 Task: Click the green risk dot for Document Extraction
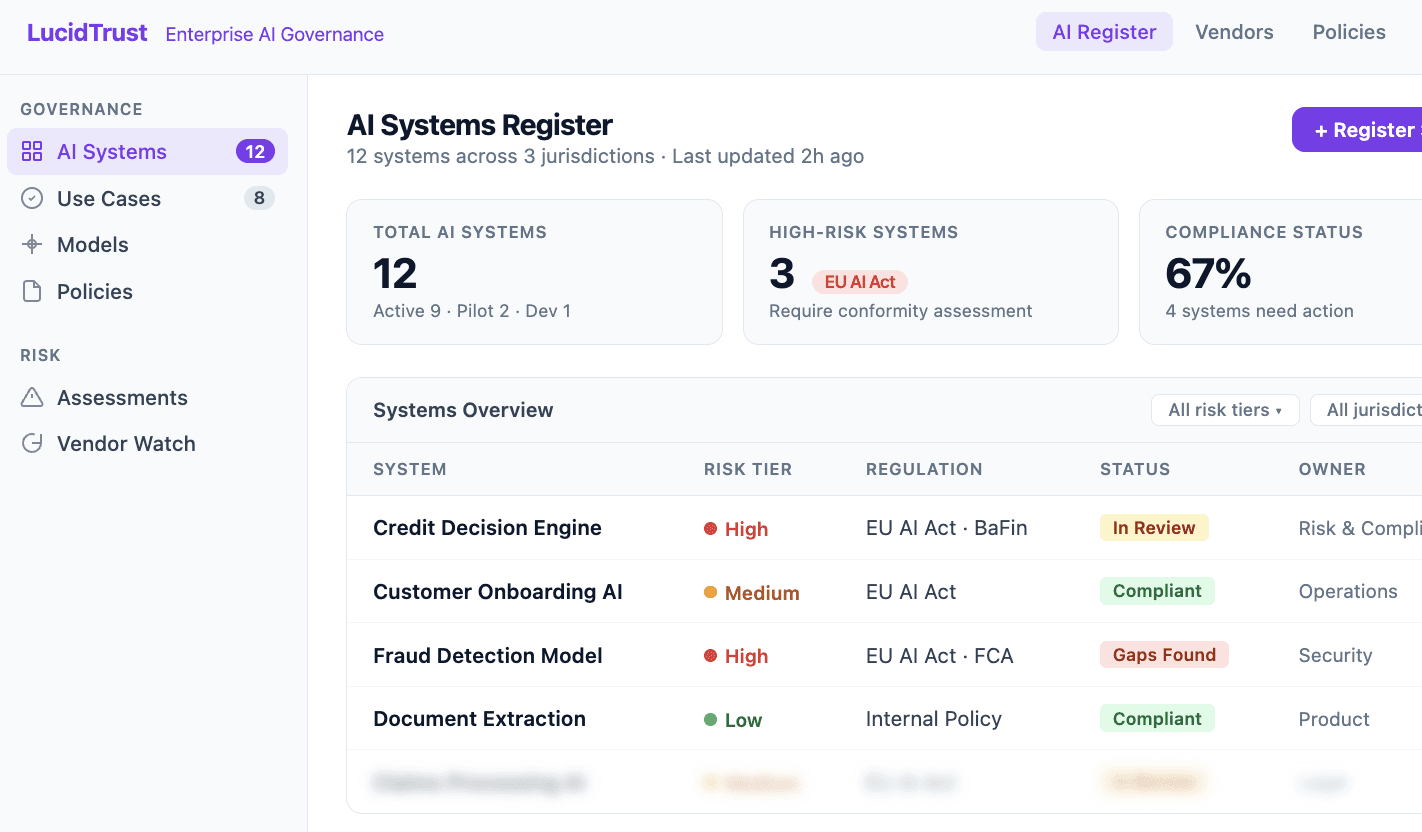pos(710,719)
